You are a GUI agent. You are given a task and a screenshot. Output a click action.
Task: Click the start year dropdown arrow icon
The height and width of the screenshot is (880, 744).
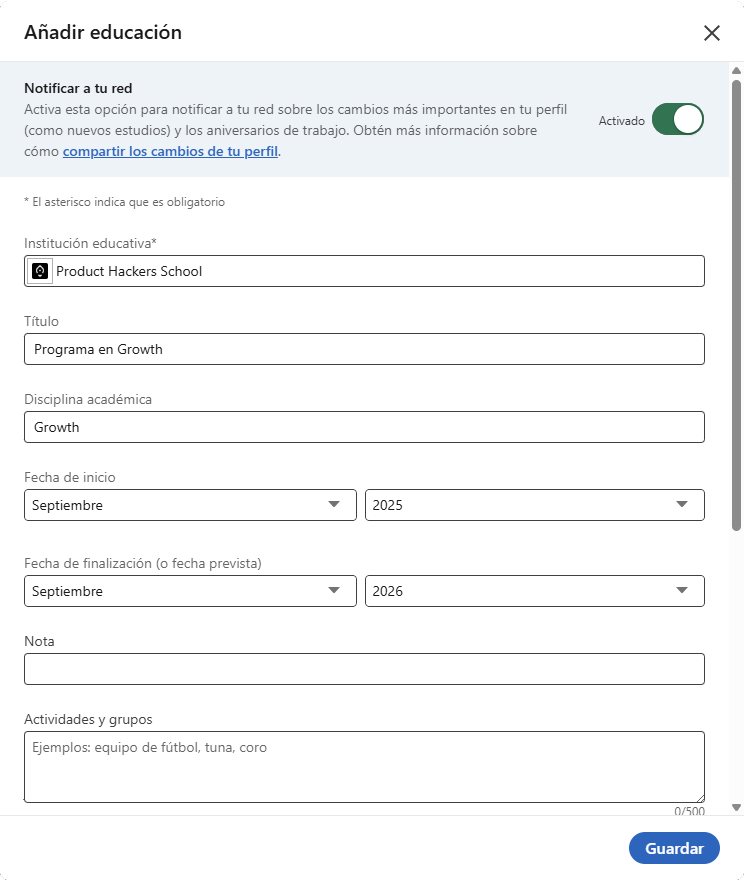pyautogui.click(x=682, y=505)
